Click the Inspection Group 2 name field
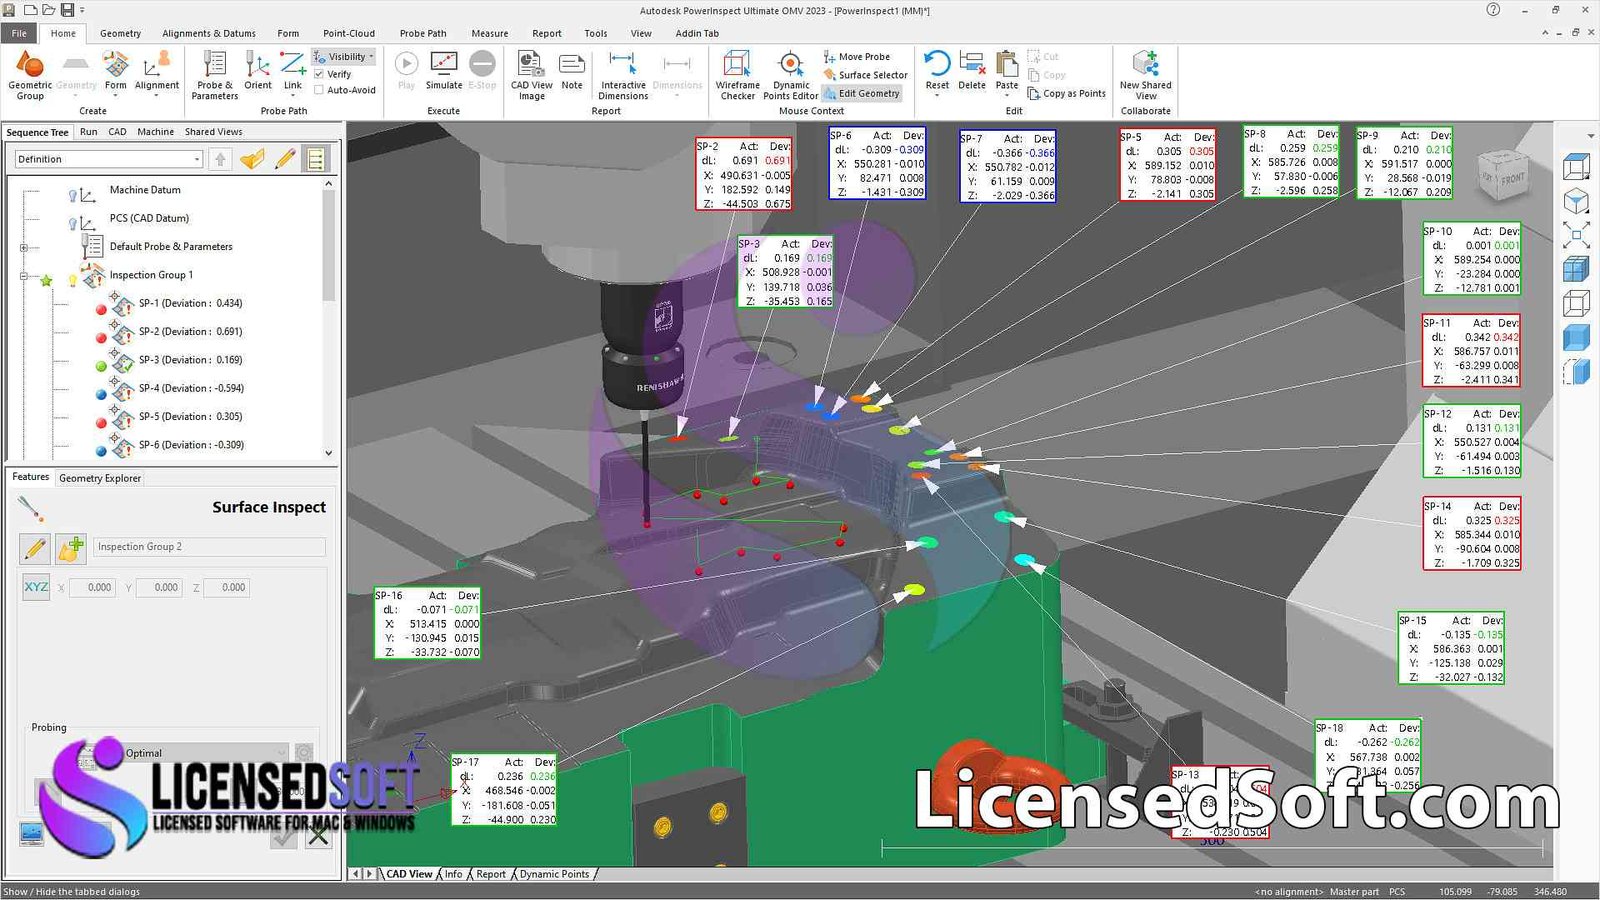Viewport: 1600px width, 900px height. (x=209, y=547)
